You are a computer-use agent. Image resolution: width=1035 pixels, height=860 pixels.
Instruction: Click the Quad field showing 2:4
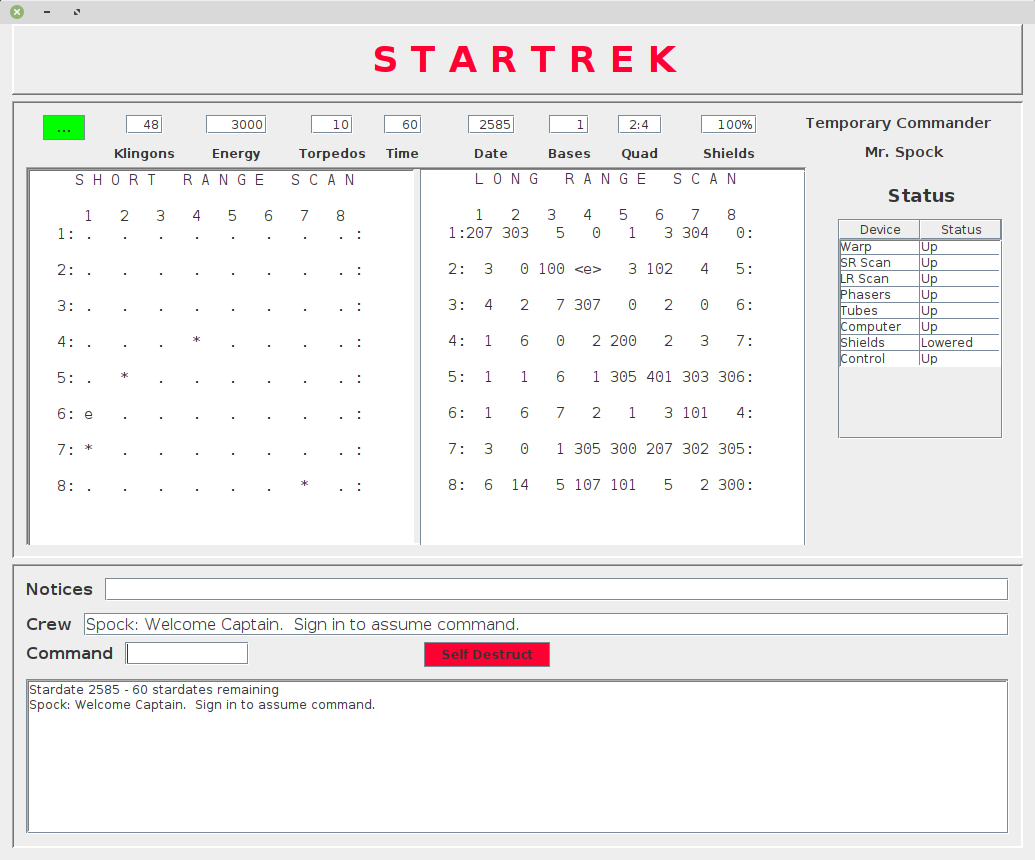pos(639,124)
